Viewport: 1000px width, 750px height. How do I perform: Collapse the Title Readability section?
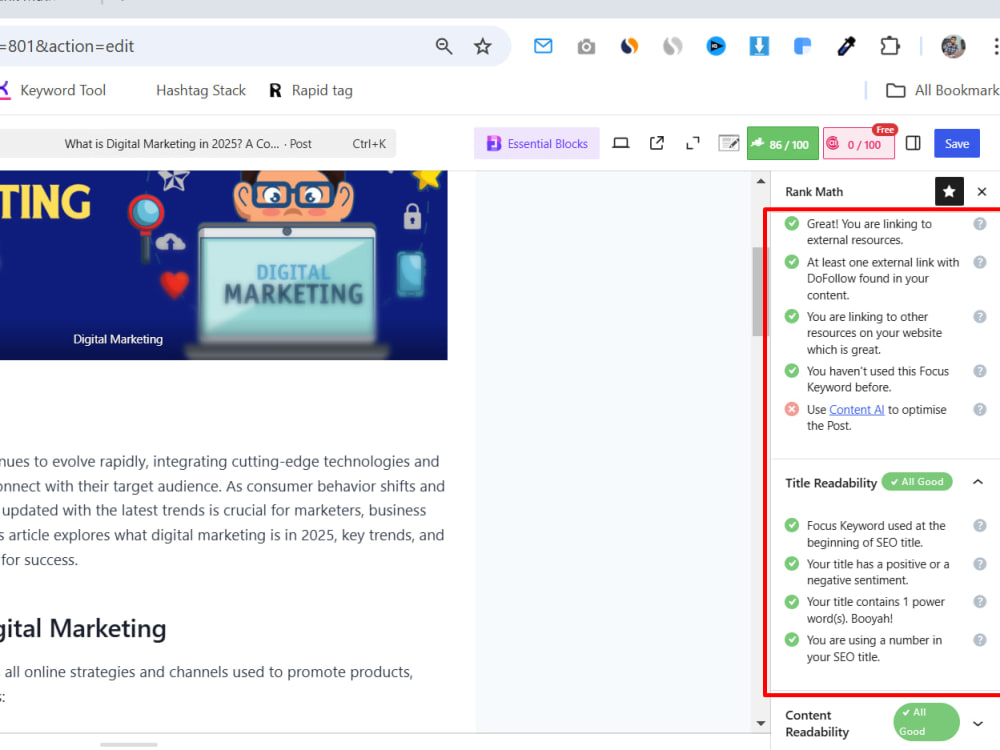pos(978,482)
